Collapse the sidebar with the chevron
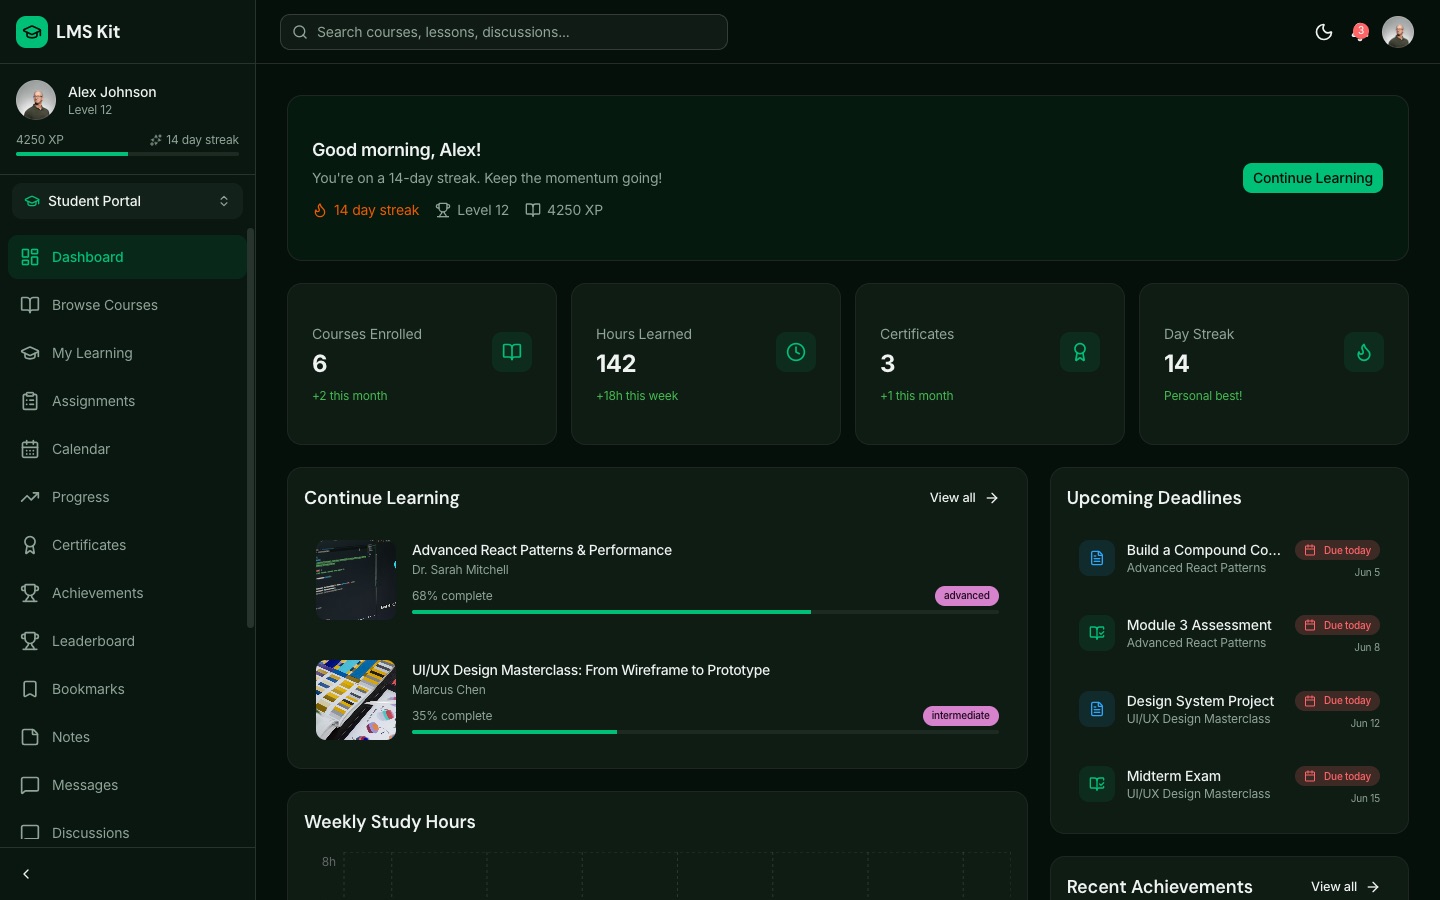 click(x=26, y=874)
